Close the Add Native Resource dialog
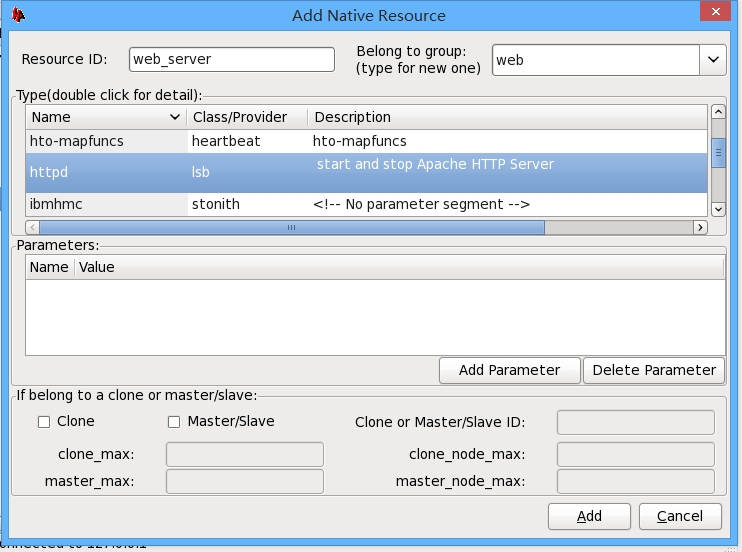742x552 pixels. [x=715, y=11]
